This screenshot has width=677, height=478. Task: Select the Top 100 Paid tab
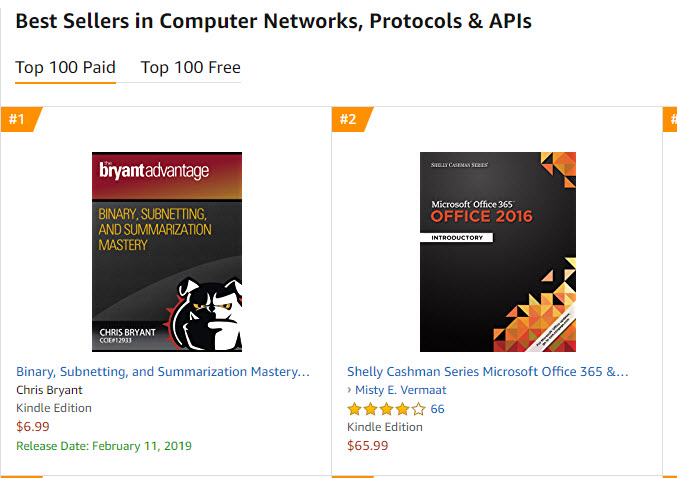(66, 68)
